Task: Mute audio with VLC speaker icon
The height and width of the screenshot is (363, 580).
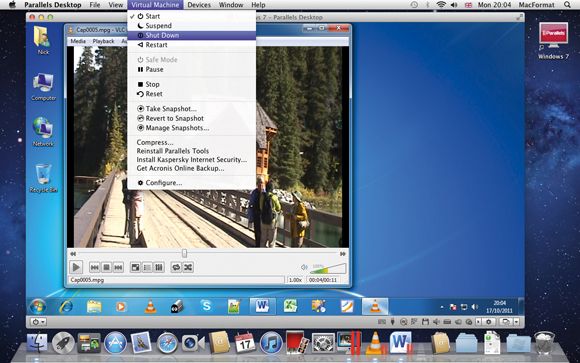Action: 304,267
